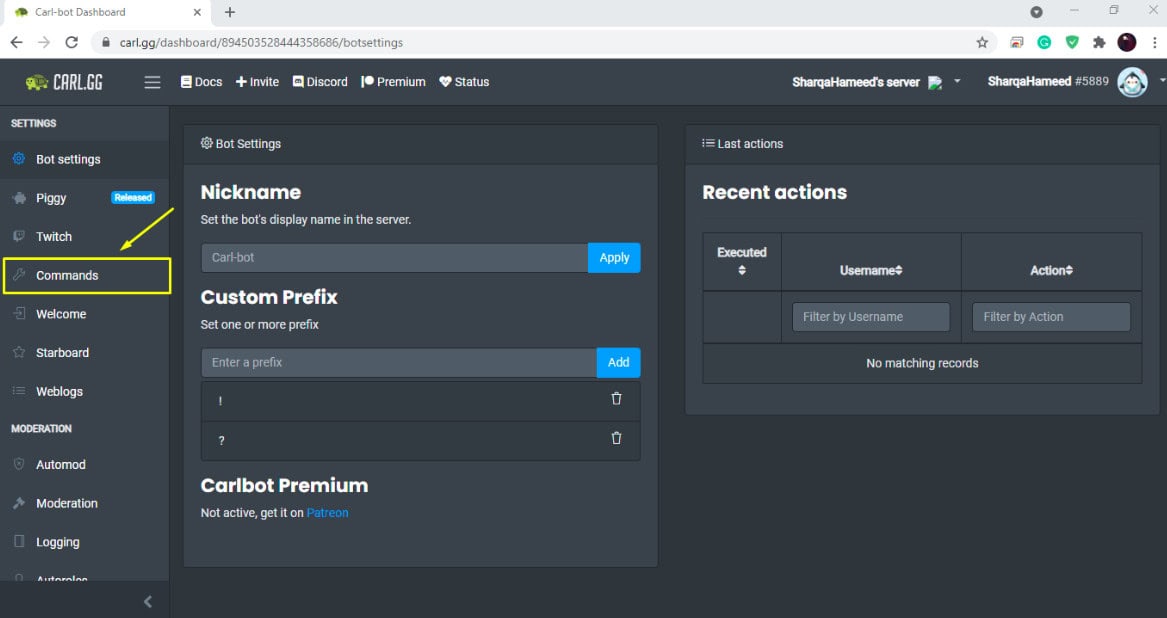1167x618 pixels.
Task: Add the custom prefix
Action: tap(618, 363)
